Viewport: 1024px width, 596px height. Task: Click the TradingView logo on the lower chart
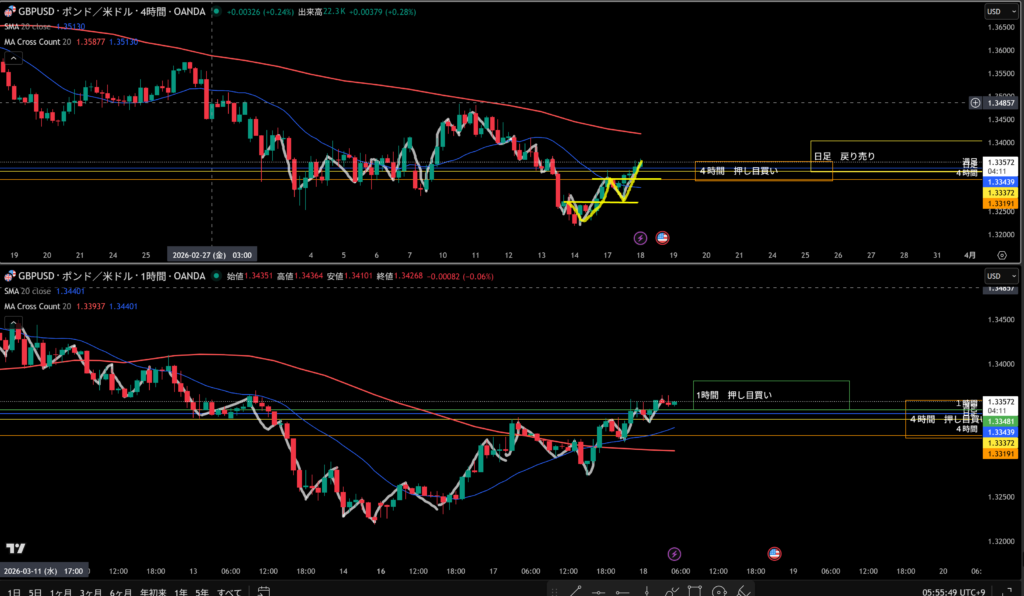(x=15, y=548)
